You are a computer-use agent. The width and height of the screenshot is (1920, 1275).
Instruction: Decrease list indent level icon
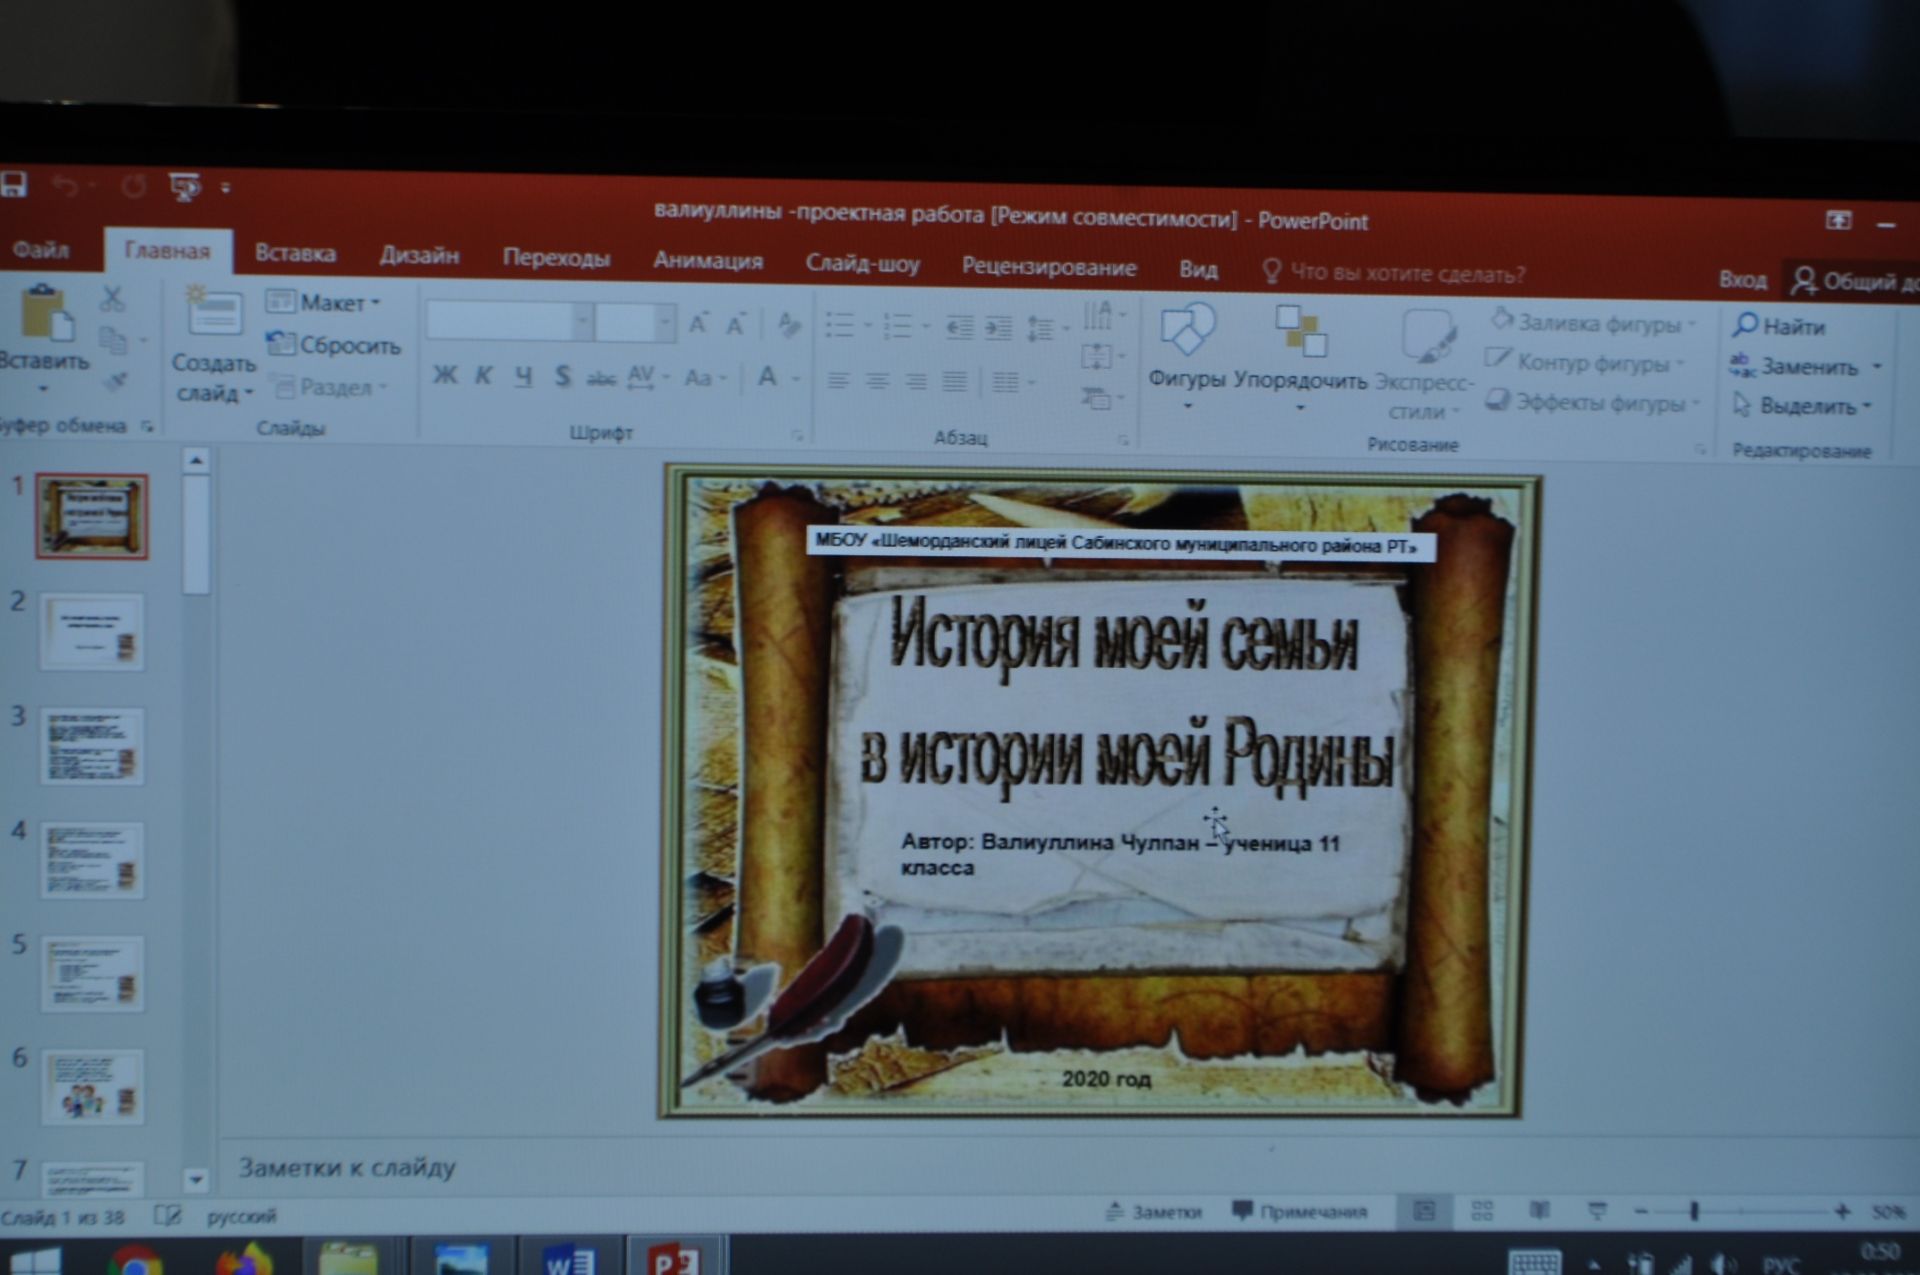tap(959, 328)
